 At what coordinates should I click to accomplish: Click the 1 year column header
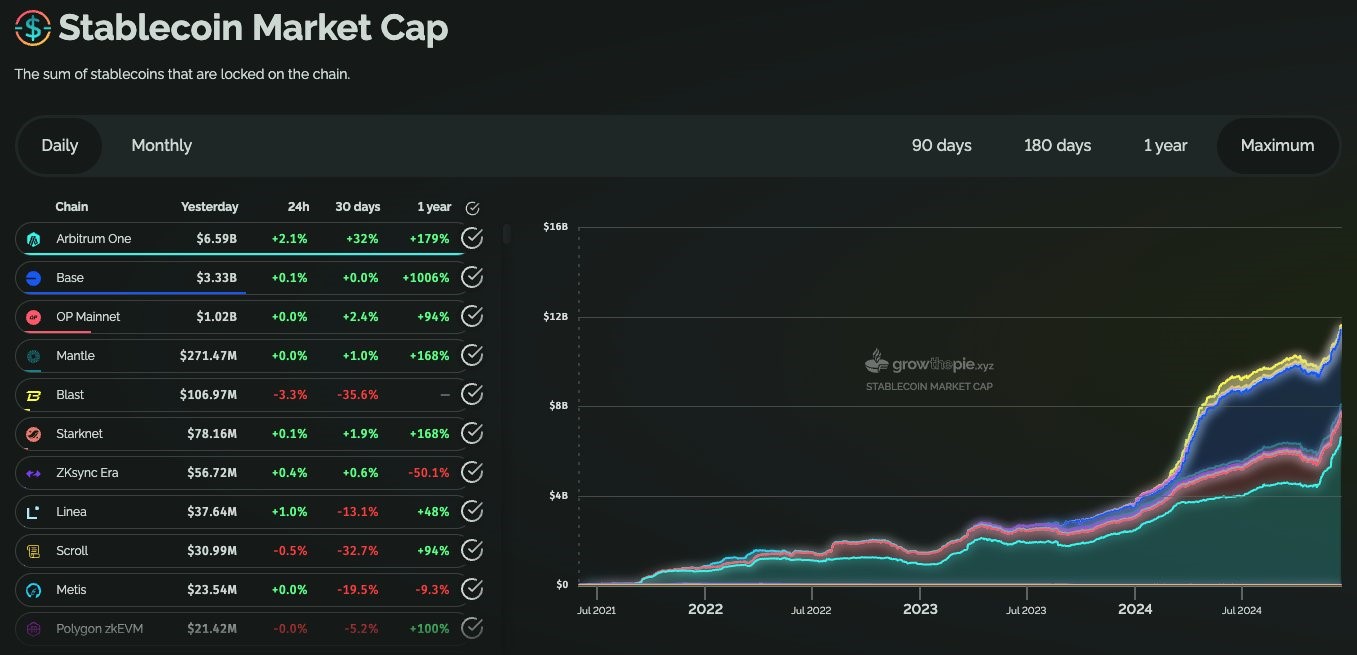click(x=434, y=207)
